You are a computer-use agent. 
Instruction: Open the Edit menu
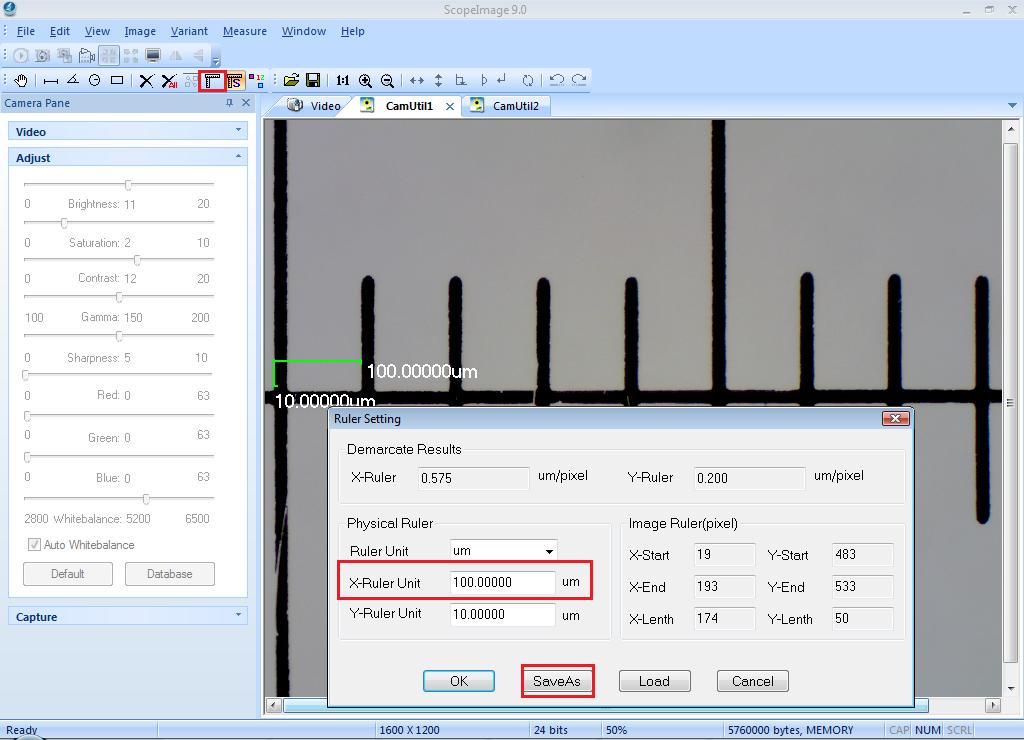[59, 31]
